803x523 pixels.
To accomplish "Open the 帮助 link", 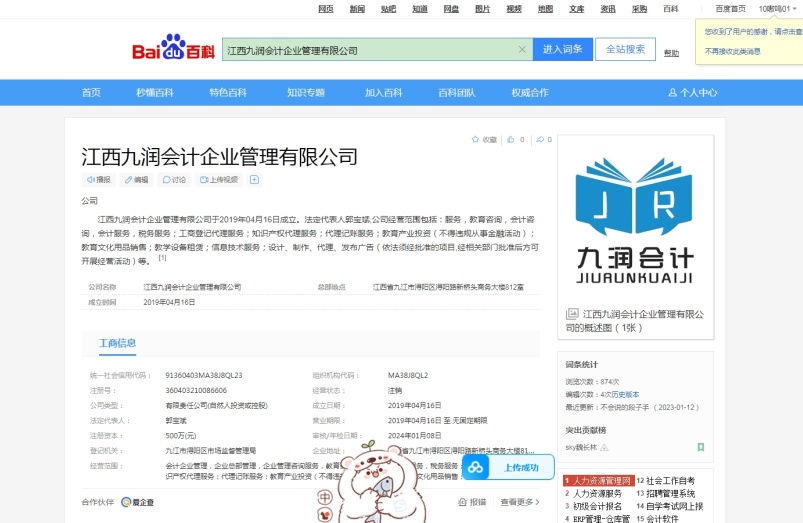I will (x=671, y=53).
